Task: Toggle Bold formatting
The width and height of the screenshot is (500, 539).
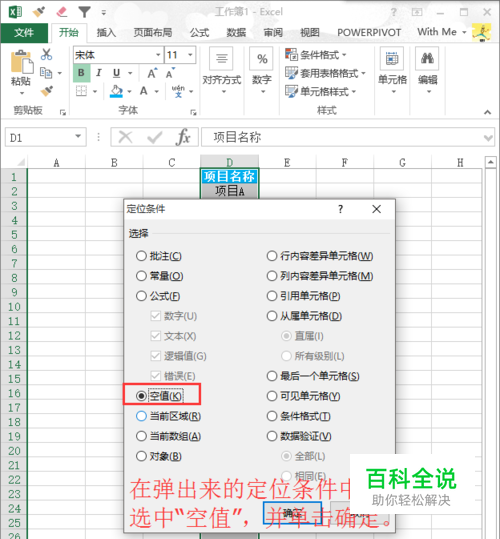Action: coord(81,73)
